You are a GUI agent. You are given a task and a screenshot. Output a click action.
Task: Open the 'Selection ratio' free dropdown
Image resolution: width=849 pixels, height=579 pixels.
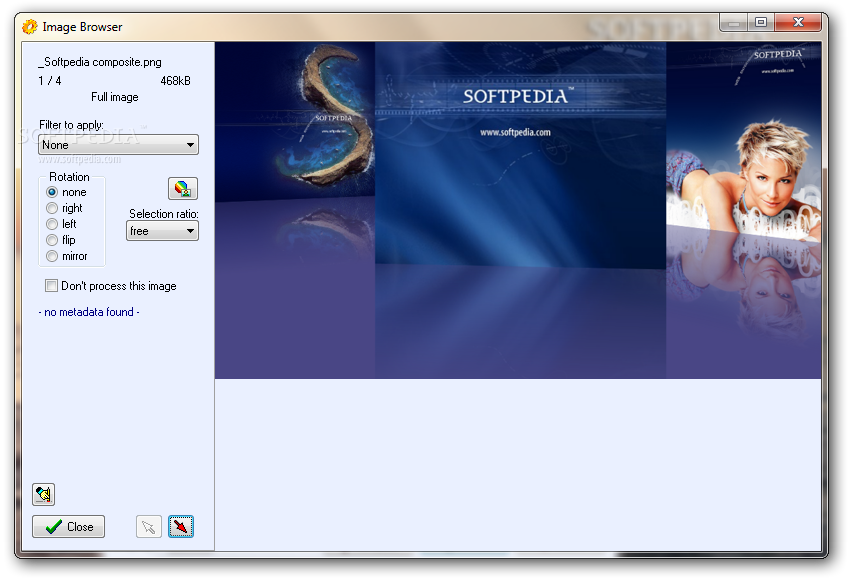pyautogui.click(x=162, y=231)
